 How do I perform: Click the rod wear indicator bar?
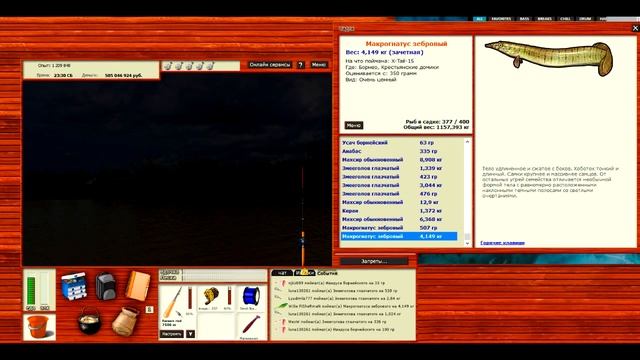pyautogui.click(x=189, y=298)
